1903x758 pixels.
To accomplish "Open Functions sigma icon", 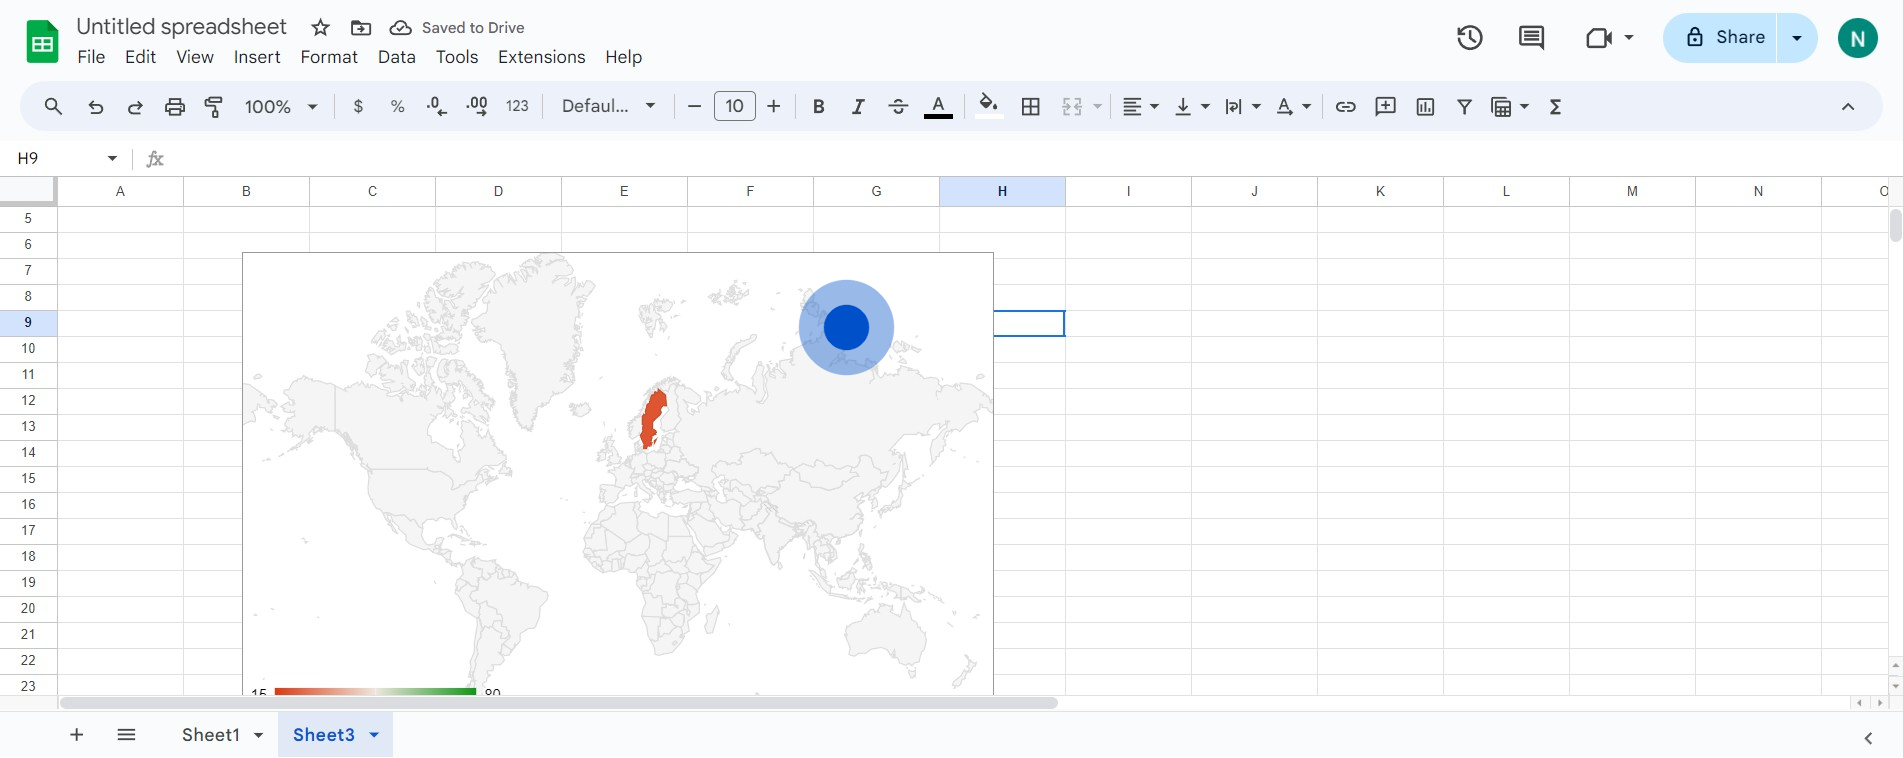I will (1556, 106).
